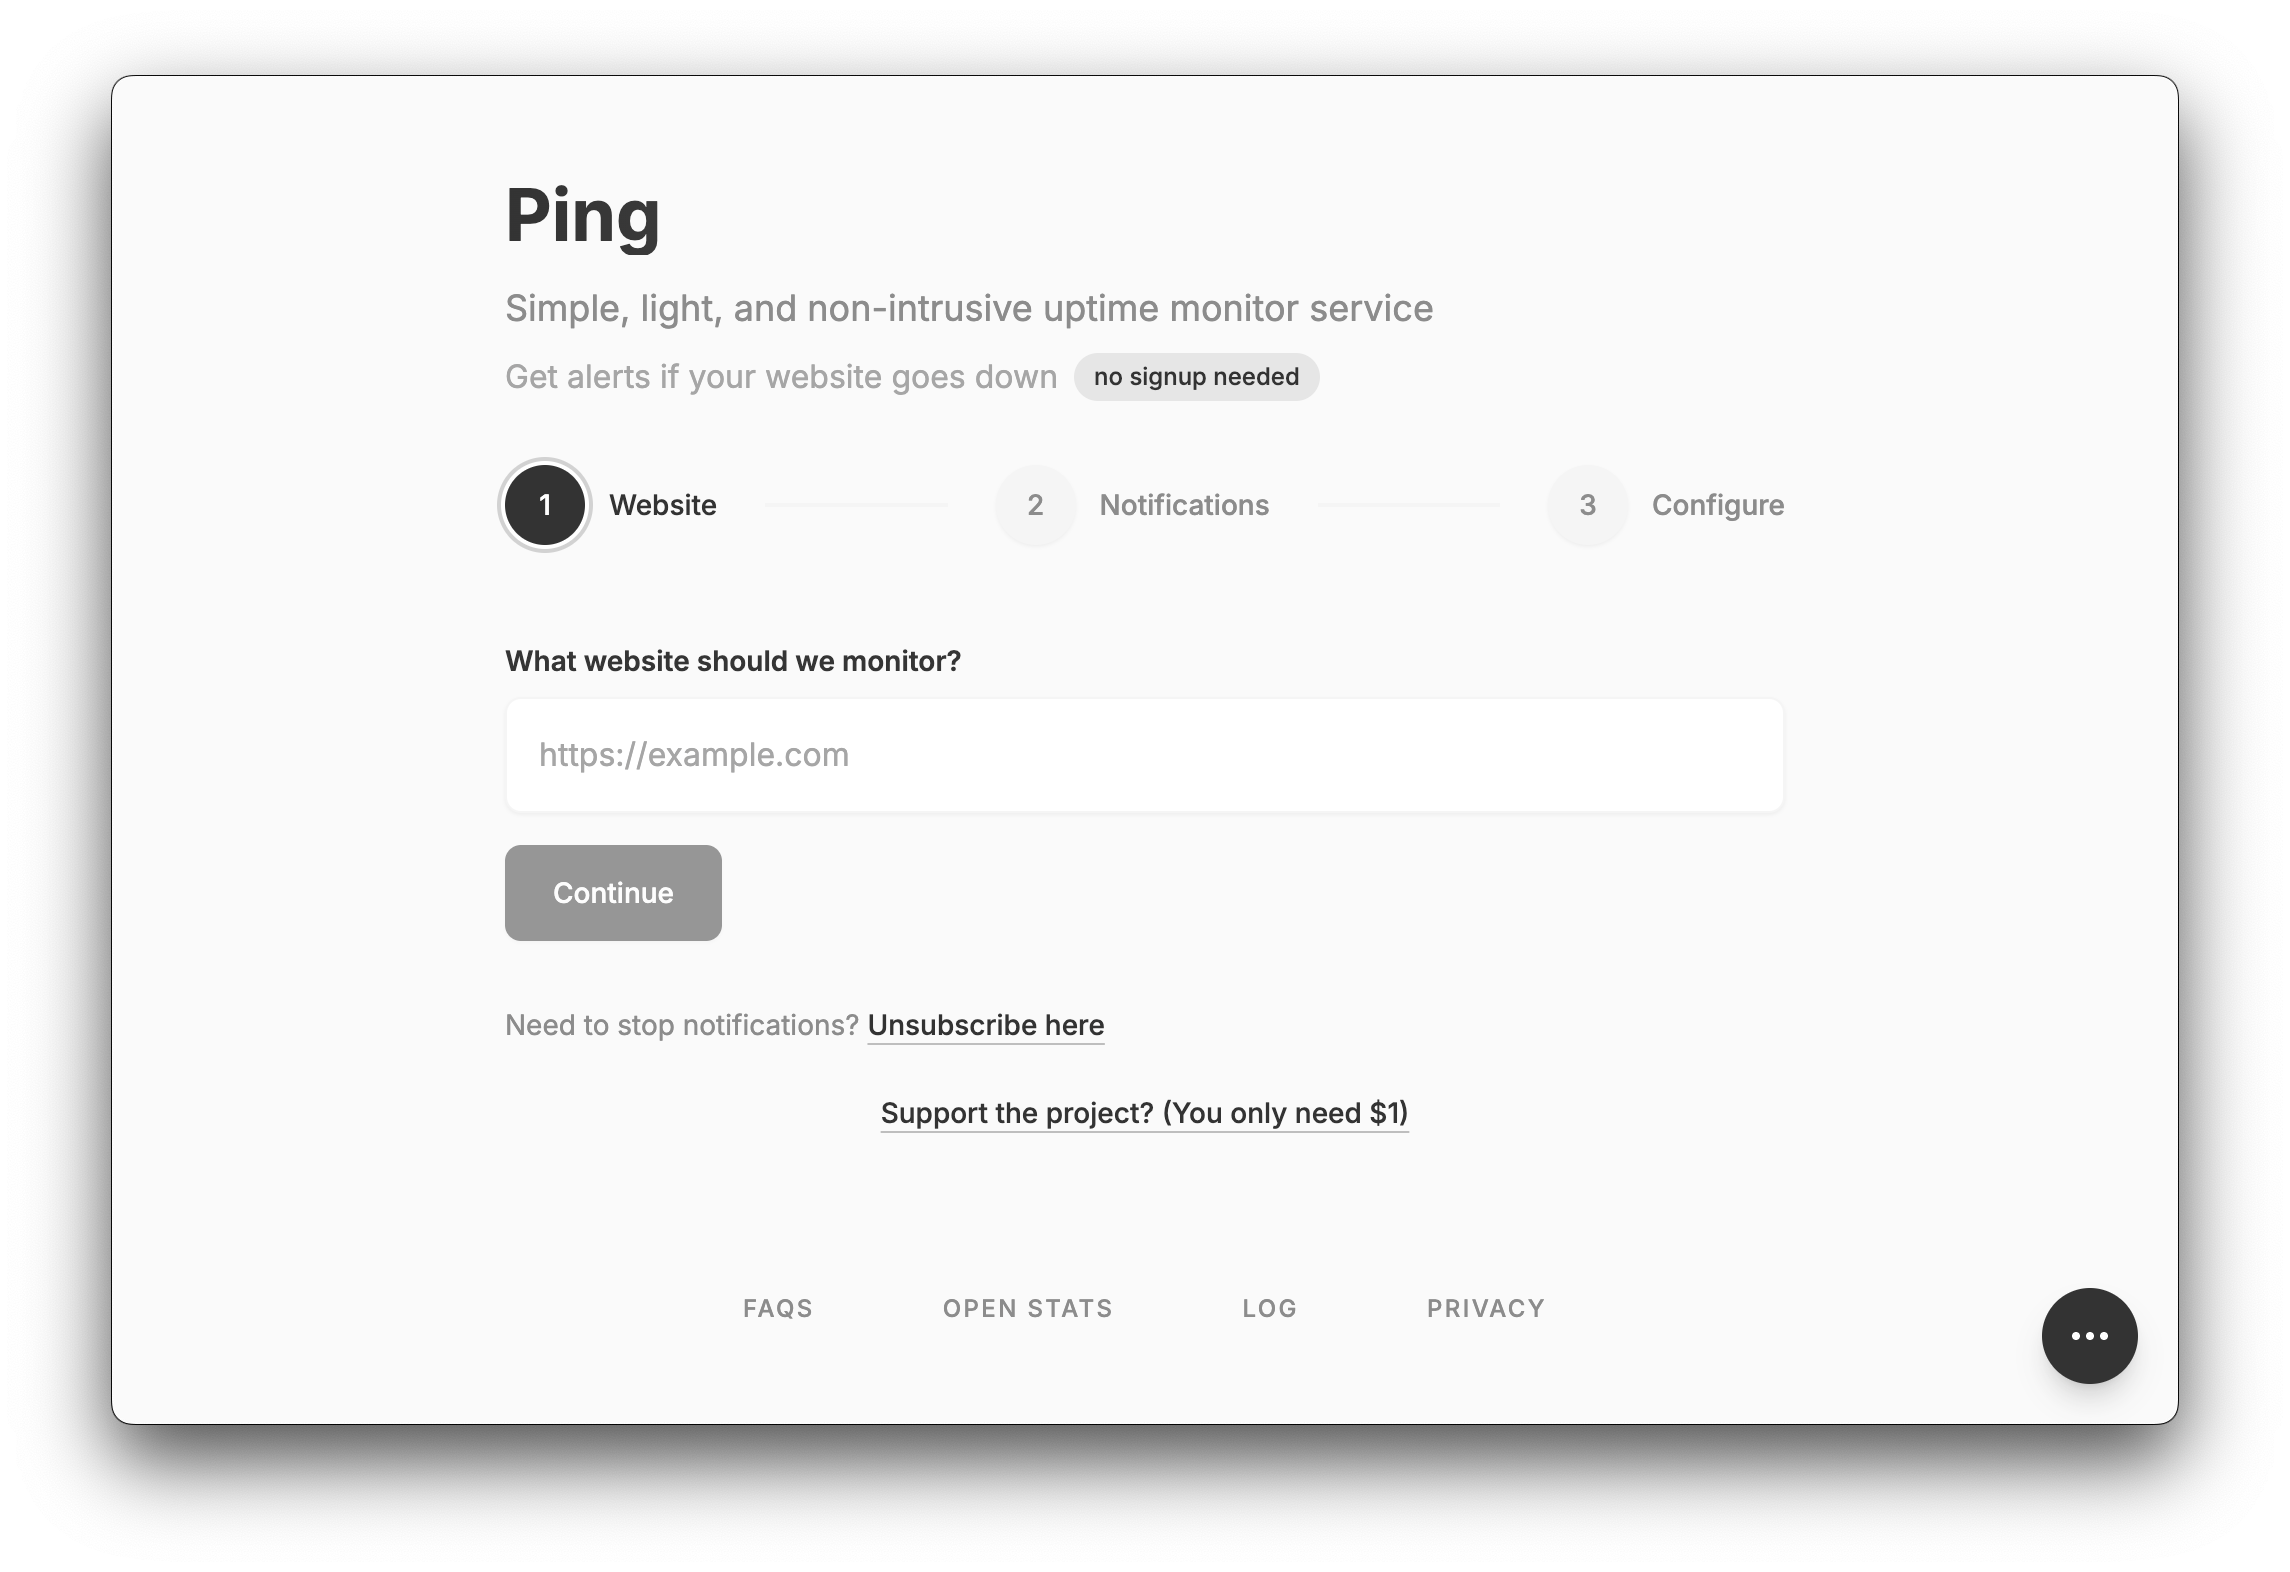Viewport: 2290px width, 1572px height.
Task: Select step 2 Notifications circle
Action: [1035, 505]
